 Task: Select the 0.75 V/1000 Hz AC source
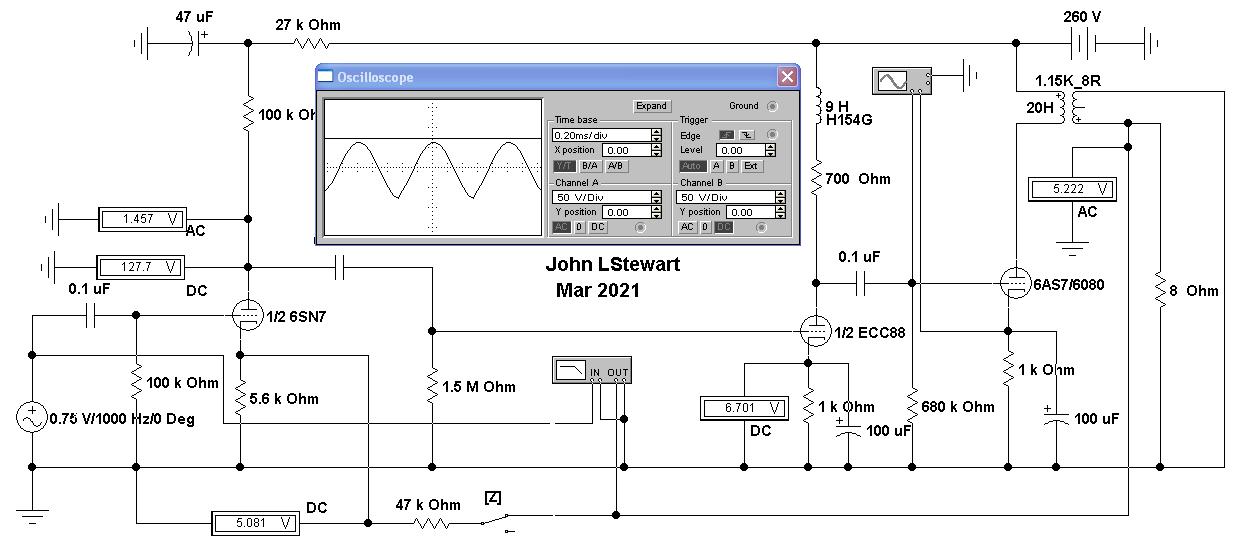pyautogui.click(x=31, y=417)
